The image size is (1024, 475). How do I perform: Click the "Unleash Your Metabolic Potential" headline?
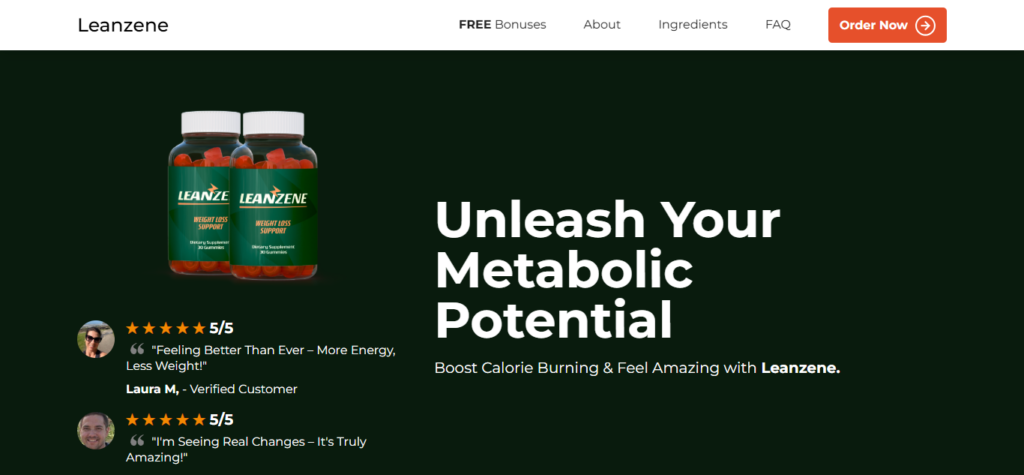(x=607, y=270)
